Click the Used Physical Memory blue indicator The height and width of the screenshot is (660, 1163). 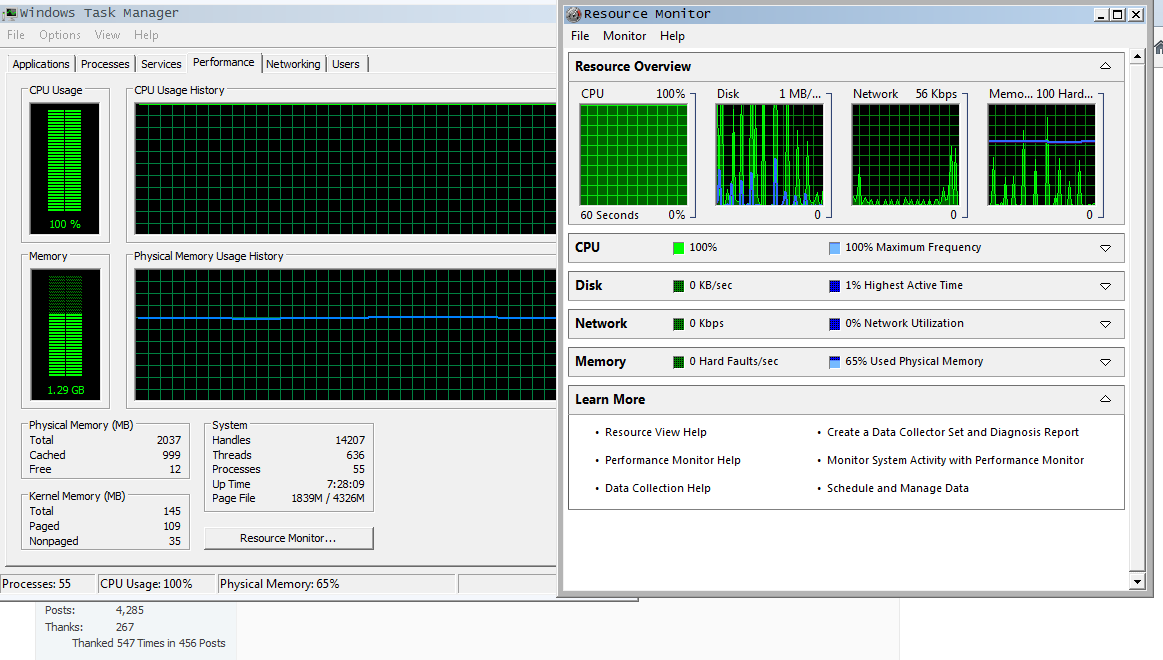coord(834,362)
